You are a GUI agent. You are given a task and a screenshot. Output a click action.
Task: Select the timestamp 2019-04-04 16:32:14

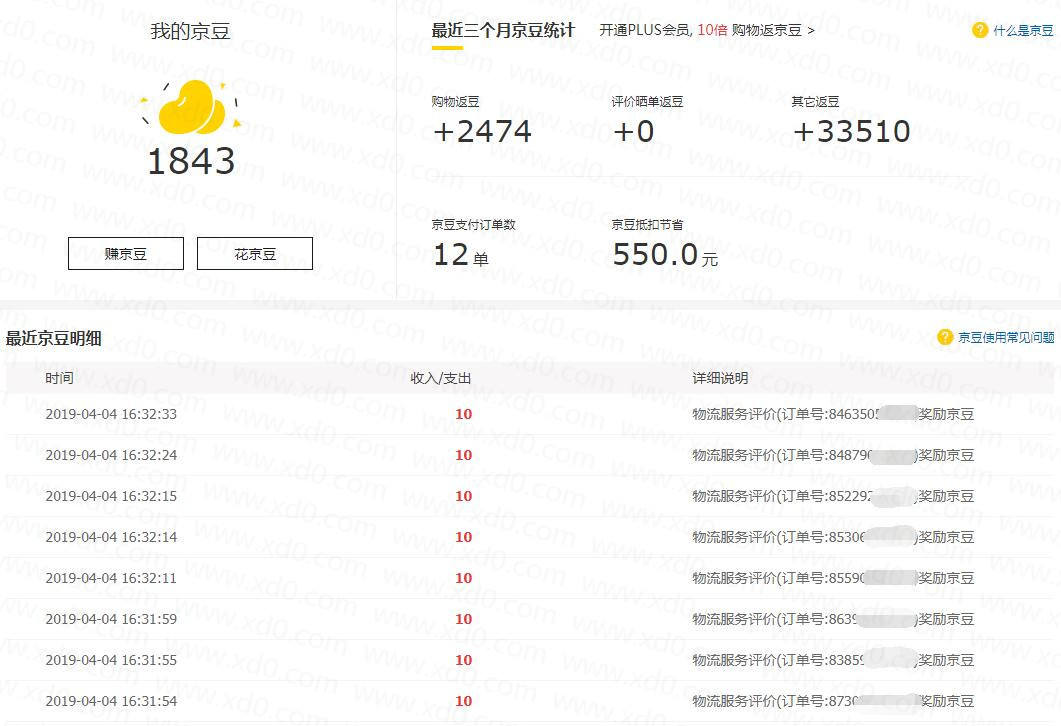tap(111, 537)
